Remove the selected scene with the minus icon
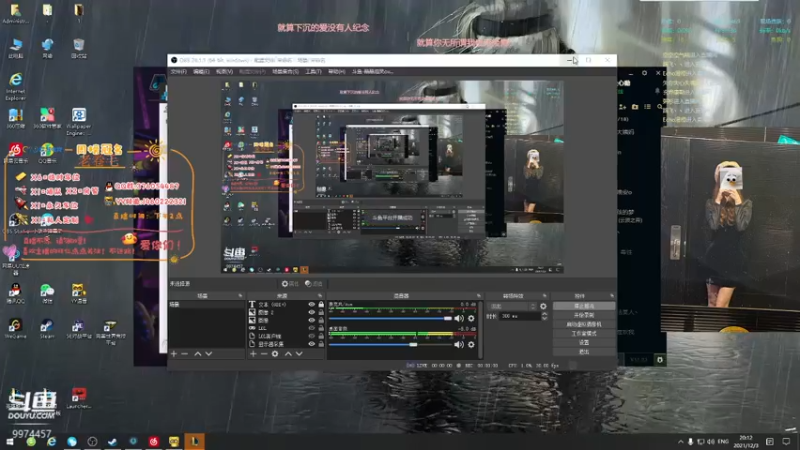This screenshot has width=800, height=450. click(185, 354)
